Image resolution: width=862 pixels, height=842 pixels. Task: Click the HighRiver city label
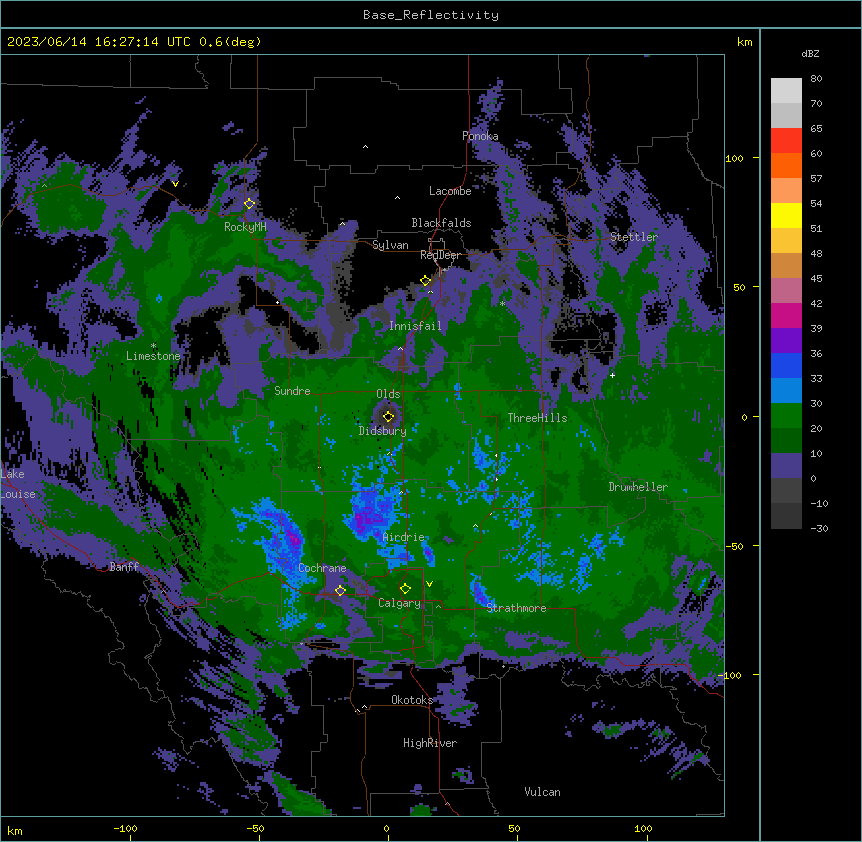point(430,743)
